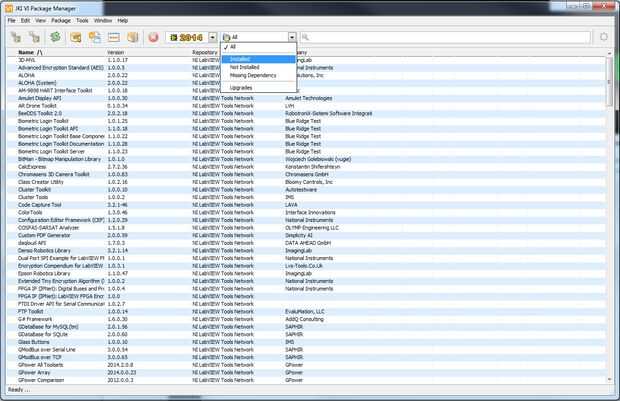Select the 3D-MVL package row

(306, 60)
